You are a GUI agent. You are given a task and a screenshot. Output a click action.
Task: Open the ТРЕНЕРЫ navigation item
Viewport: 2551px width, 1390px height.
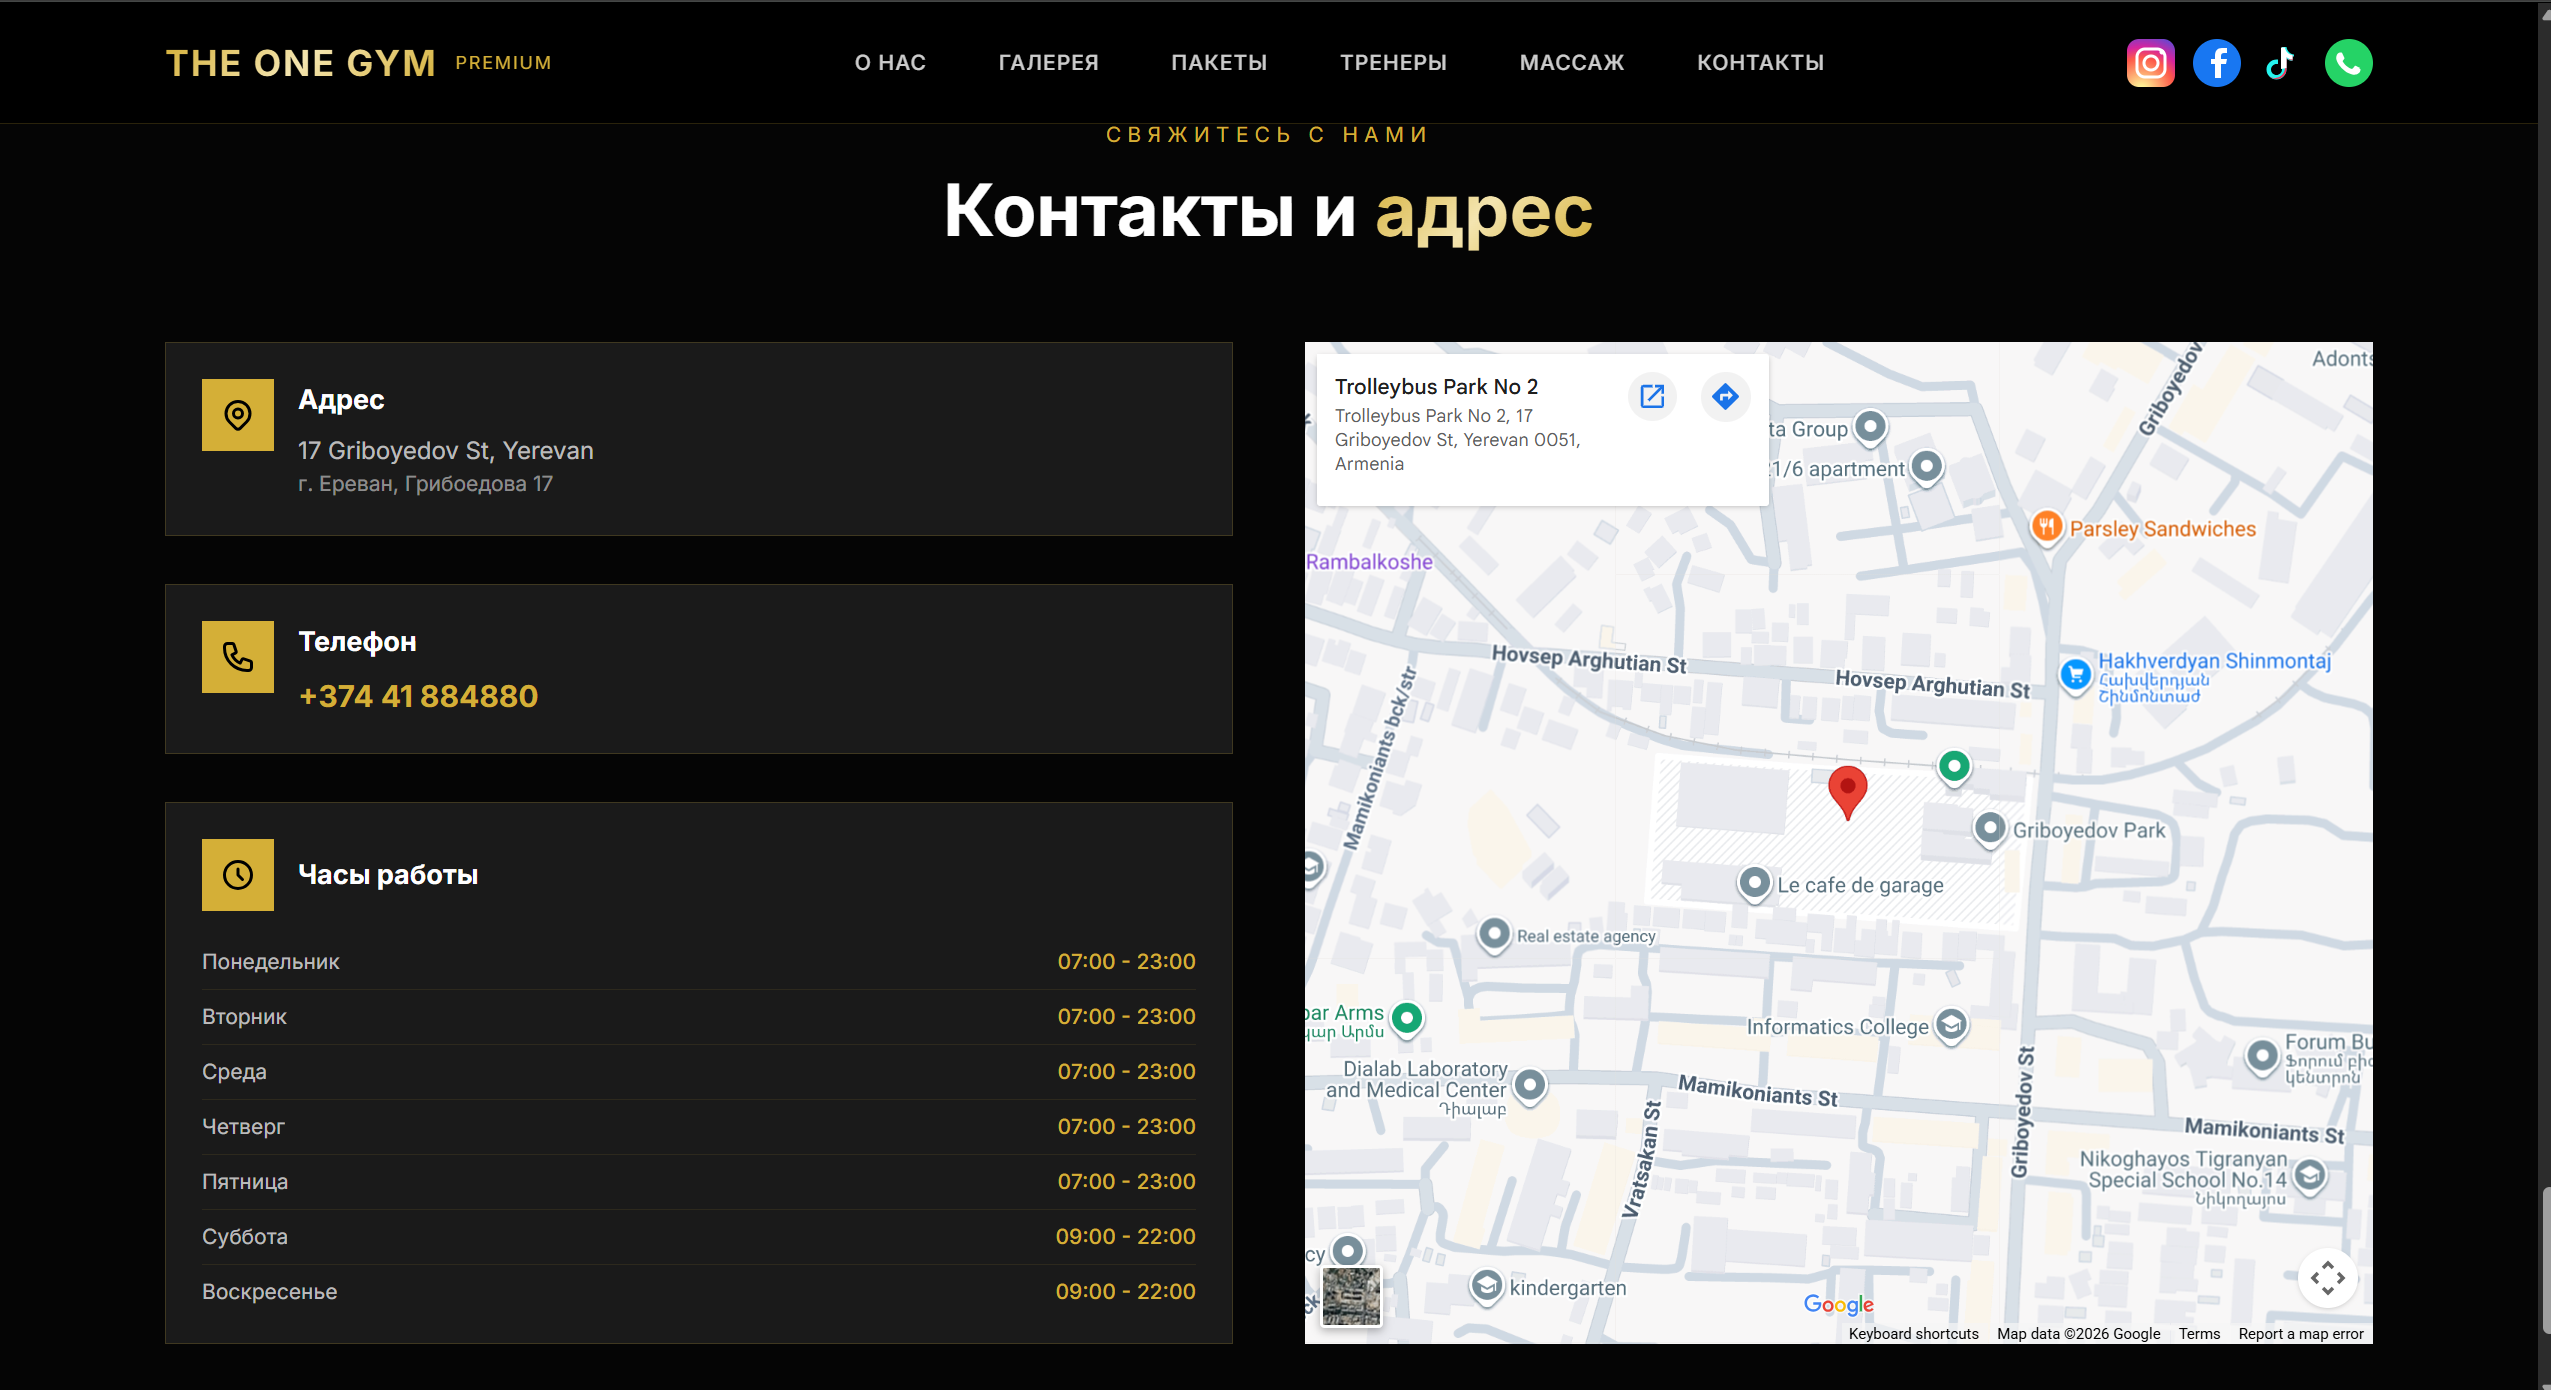pyautogui.click(x=1393, y=62)
